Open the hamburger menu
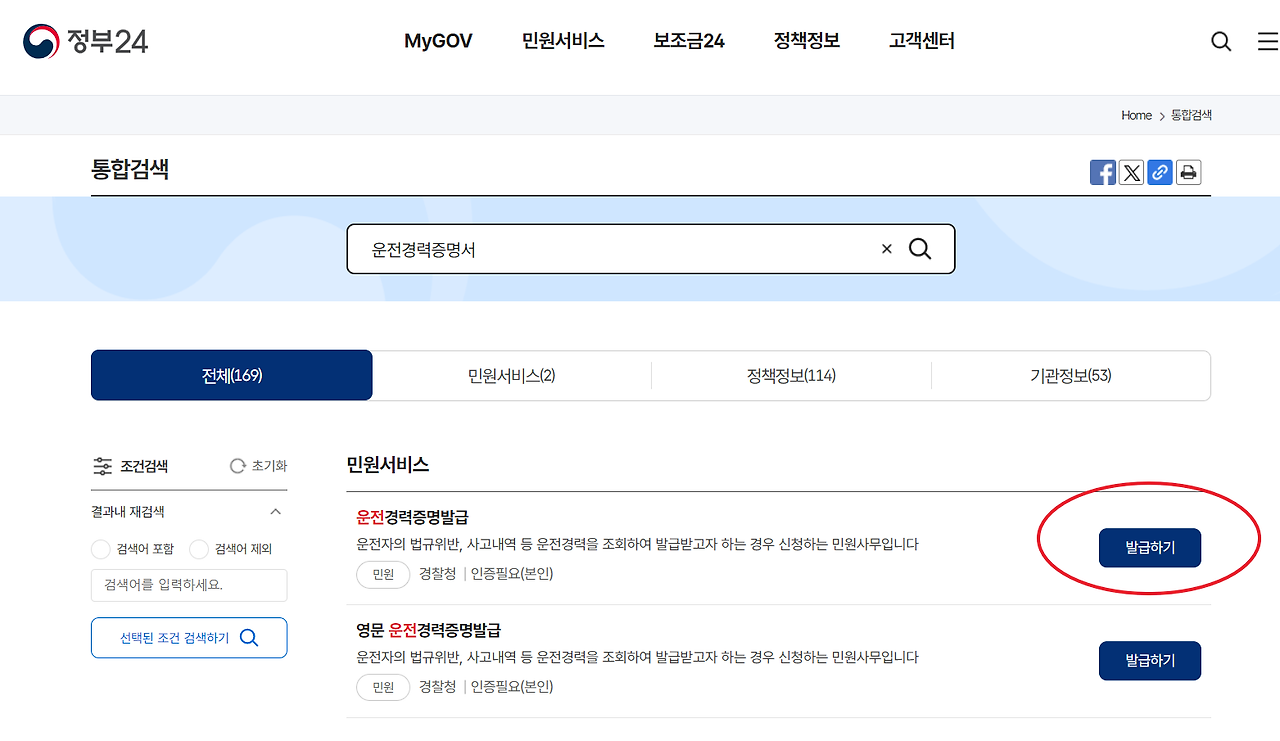Viewport: 1280px width, 741px height. pyautogui.click(x=1266, y=41)
